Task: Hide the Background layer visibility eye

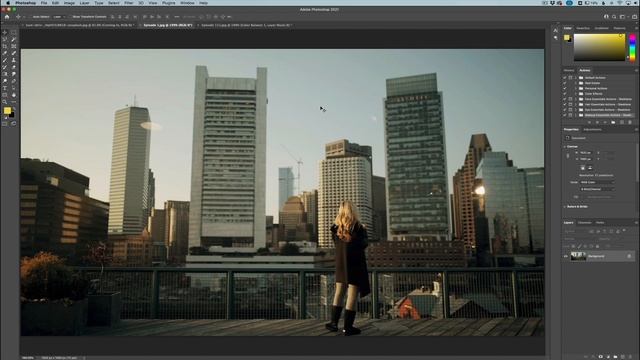Action: [566, 256]
